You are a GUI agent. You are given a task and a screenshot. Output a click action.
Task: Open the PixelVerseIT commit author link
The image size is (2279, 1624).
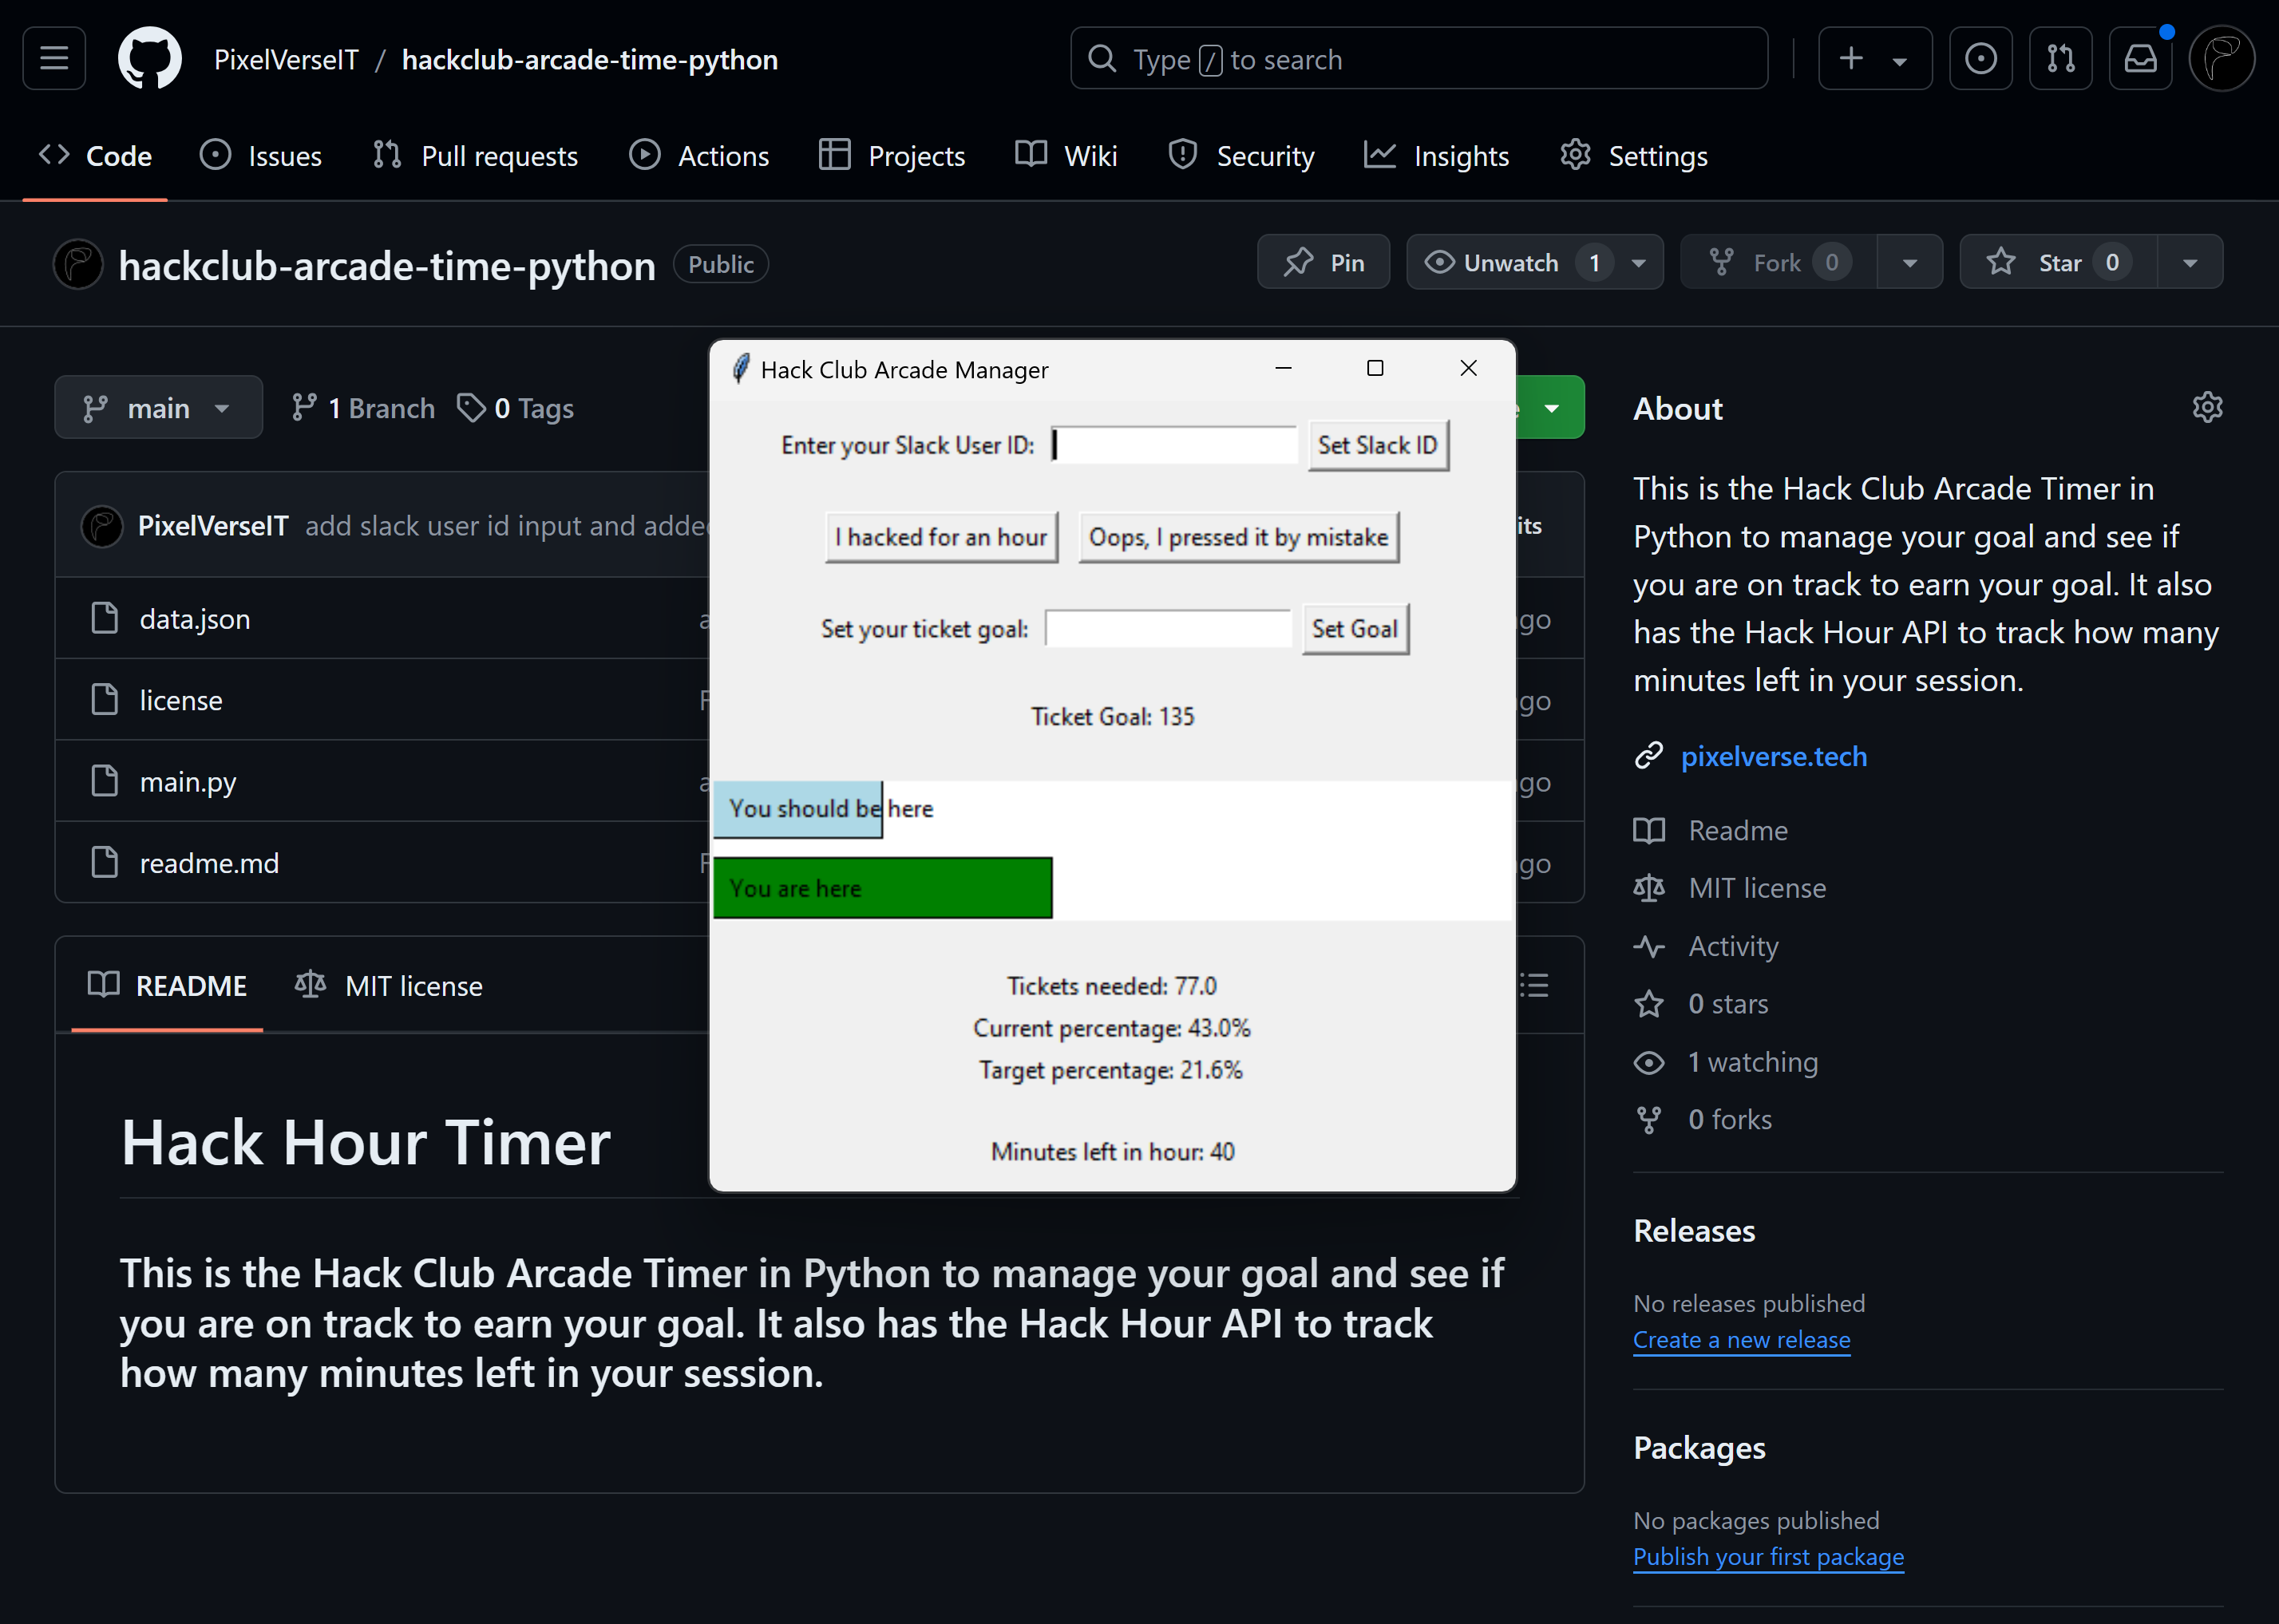[x=213, y=525]
